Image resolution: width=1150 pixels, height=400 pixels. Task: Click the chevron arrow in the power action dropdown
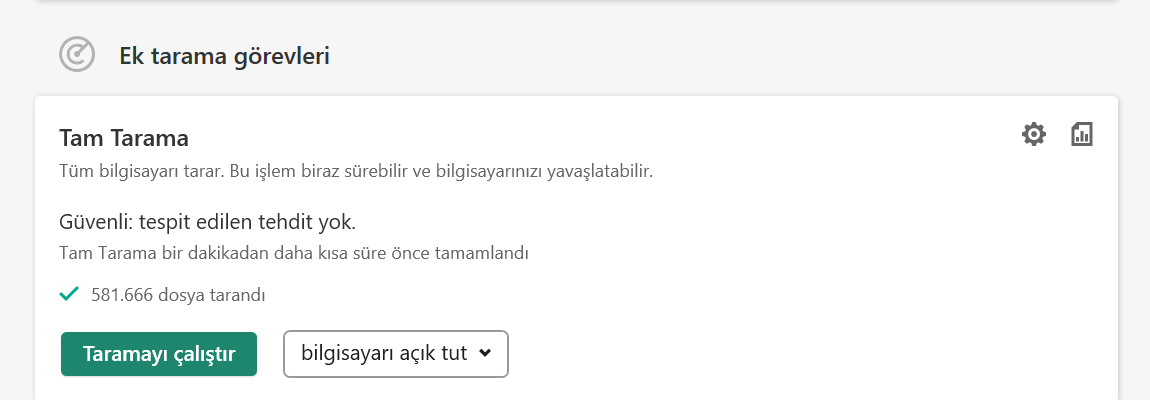(485, 353)
